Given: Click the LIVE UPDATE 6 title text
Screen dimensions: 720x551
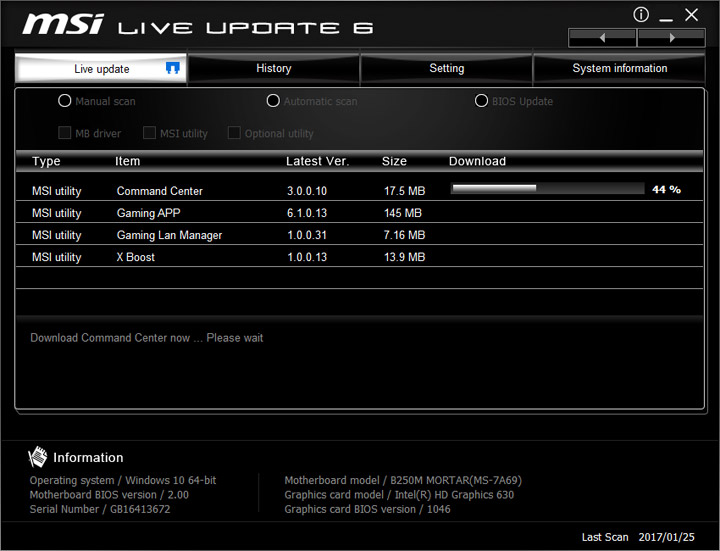Looking at the screenshot, I should click(246, 28).
